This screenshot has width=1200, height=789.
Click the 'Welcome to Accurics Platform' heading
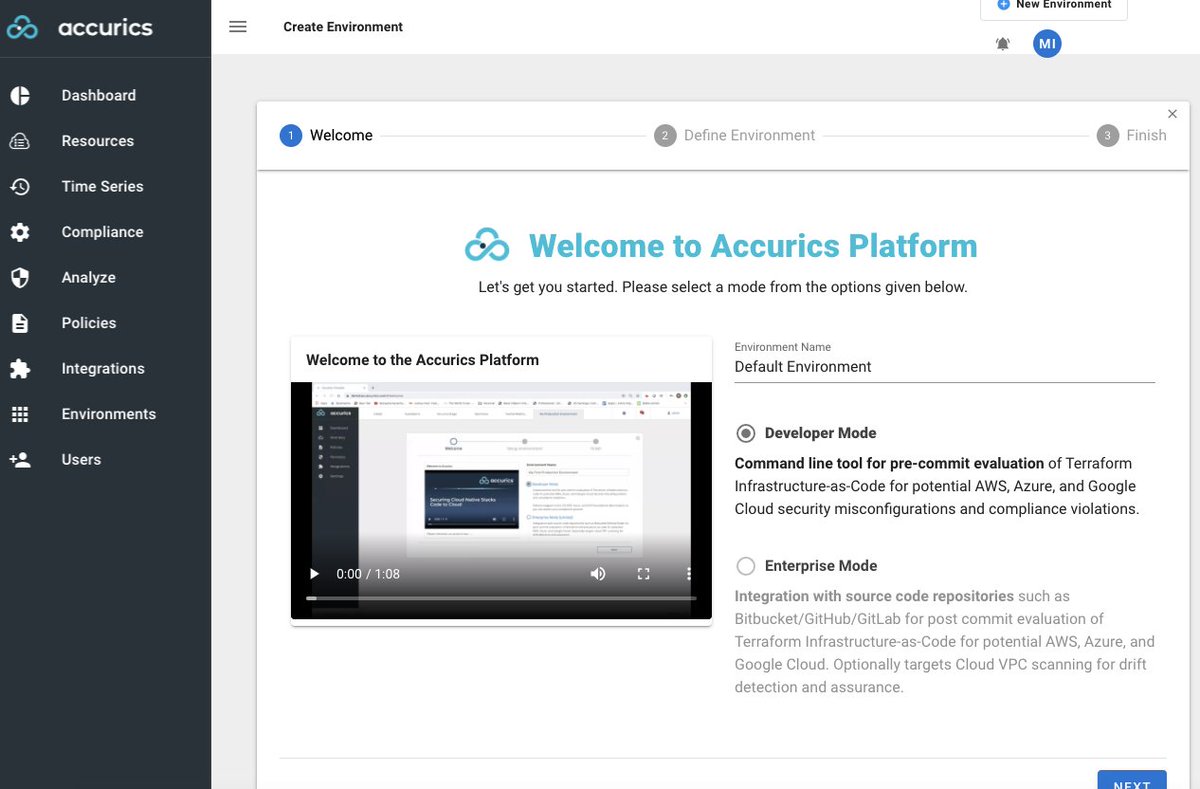click(753, 246)
